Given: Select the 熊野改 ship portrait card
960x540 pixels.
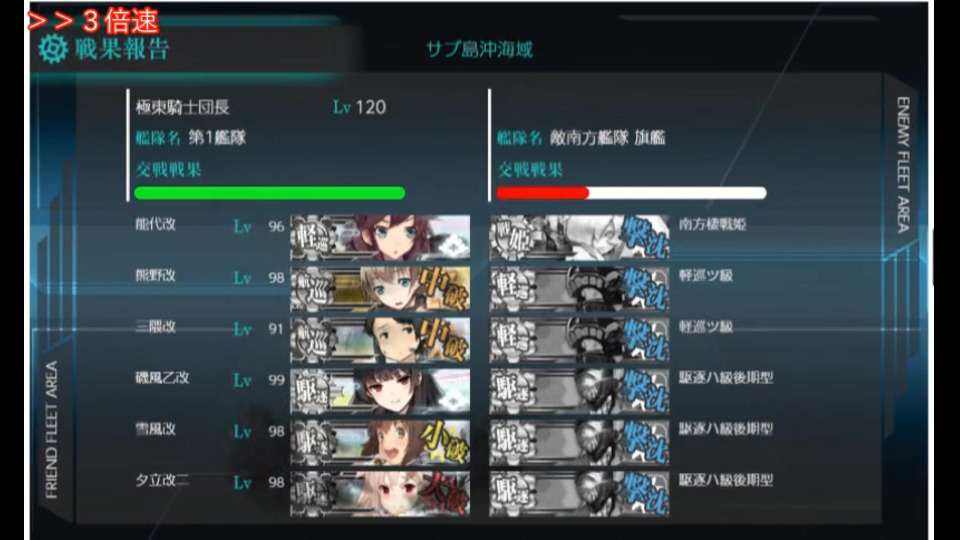Looking at the screenshot, I should [x=380, y=288].
